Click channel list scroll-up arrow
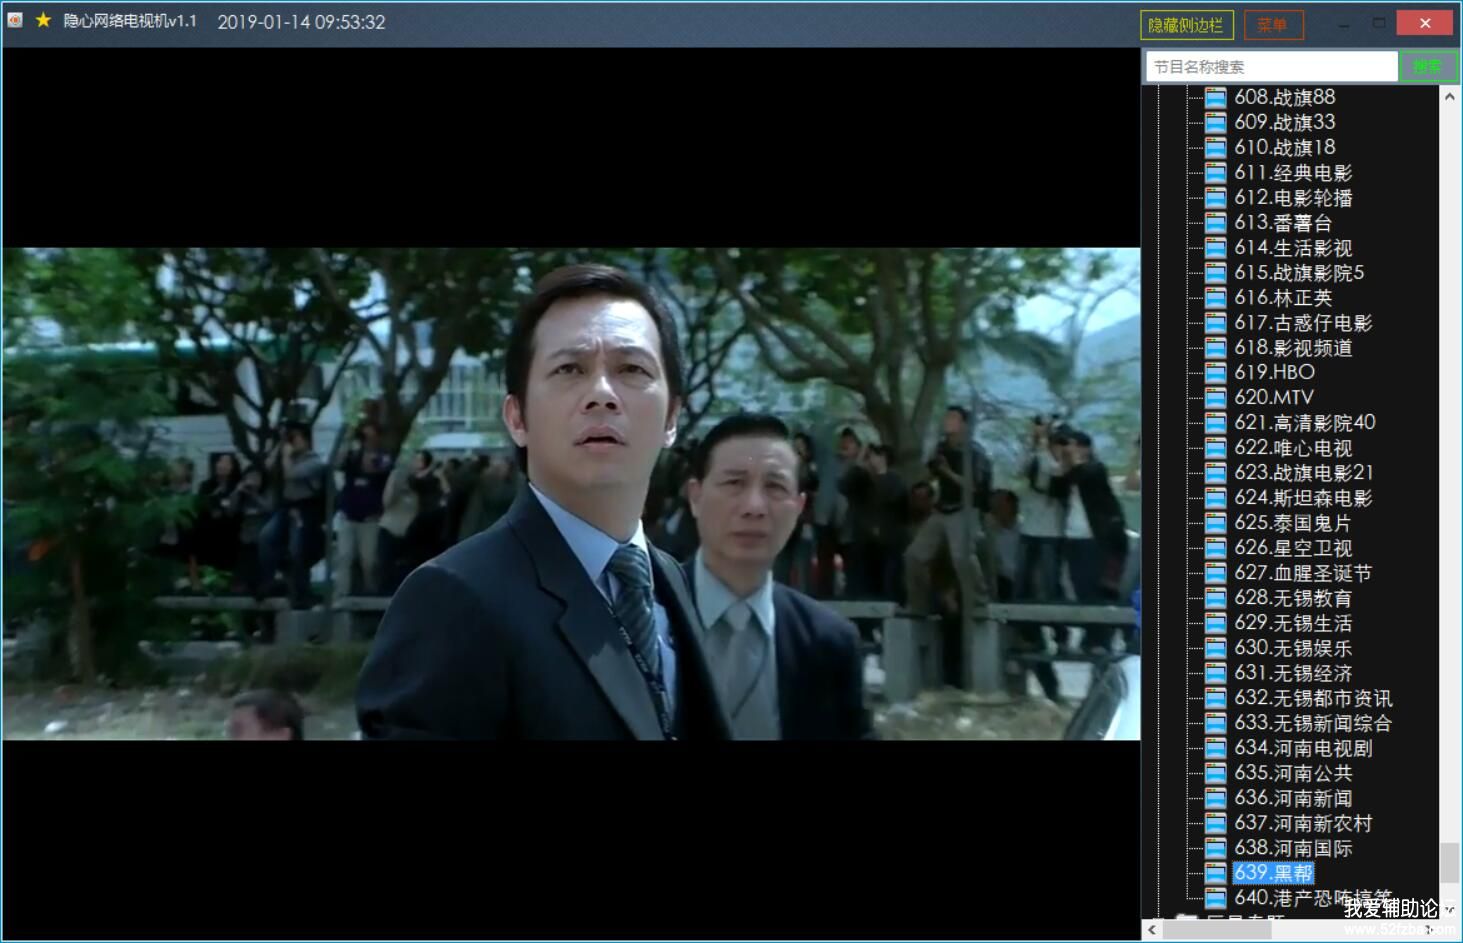 pyautogui.click(x=1449, y=97)
